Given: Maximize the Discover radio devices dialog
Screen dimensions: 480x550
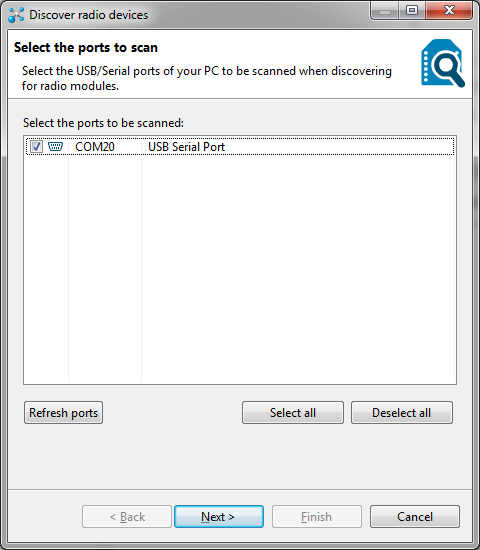Looking at the screenshot, I should pyautogui.click(x=412, y=11).
